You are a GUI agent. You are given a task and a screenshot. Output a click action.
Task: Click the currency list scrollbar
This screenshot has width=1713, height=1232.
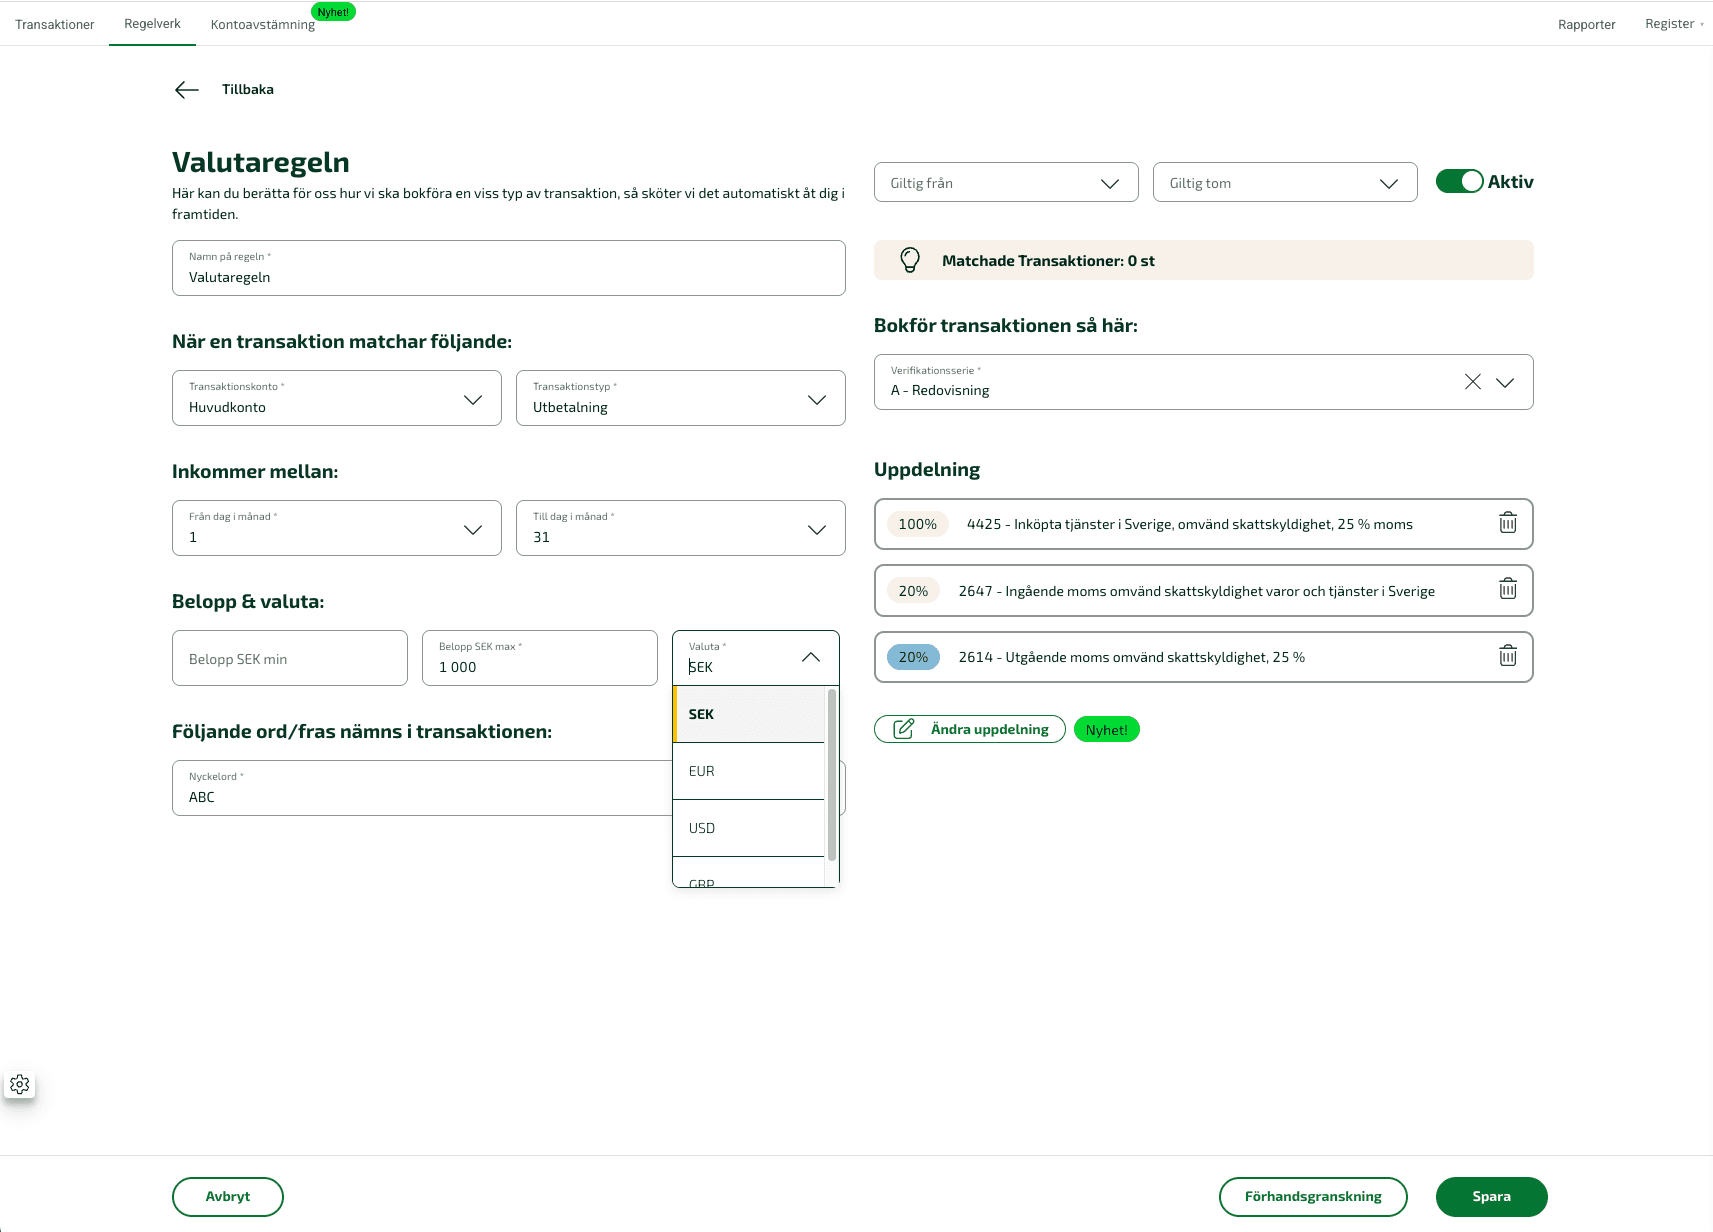tap(832, 774)
